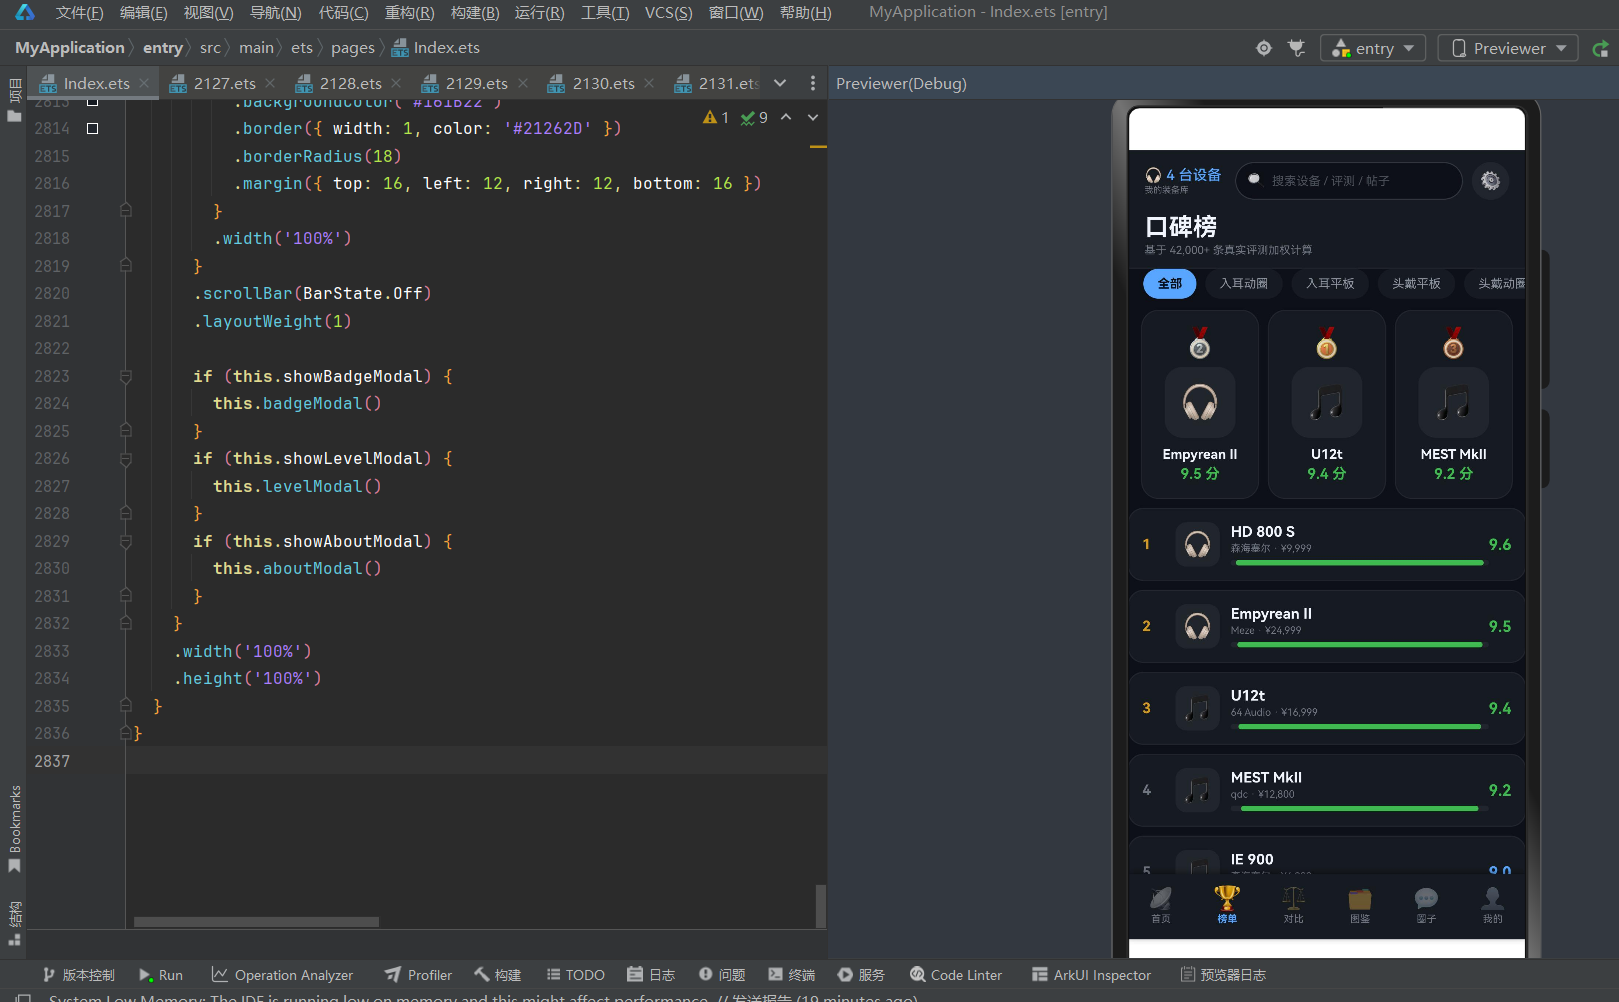Tap the 对比 compare tab in app preview

tap(1293, 905)
